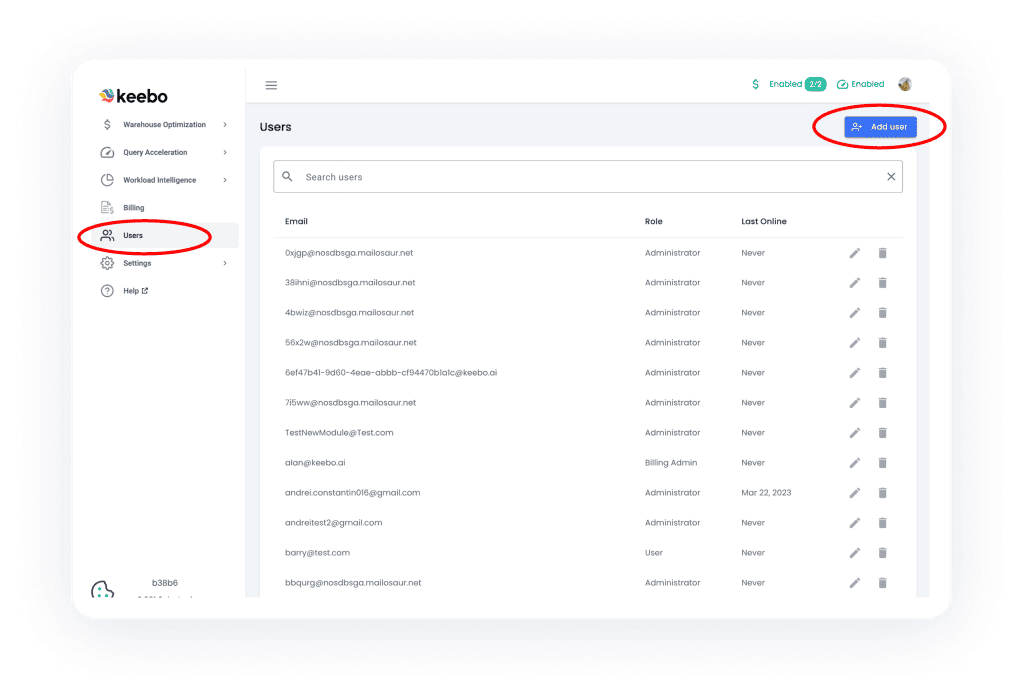Click the keebo logo

pos(134,96)
